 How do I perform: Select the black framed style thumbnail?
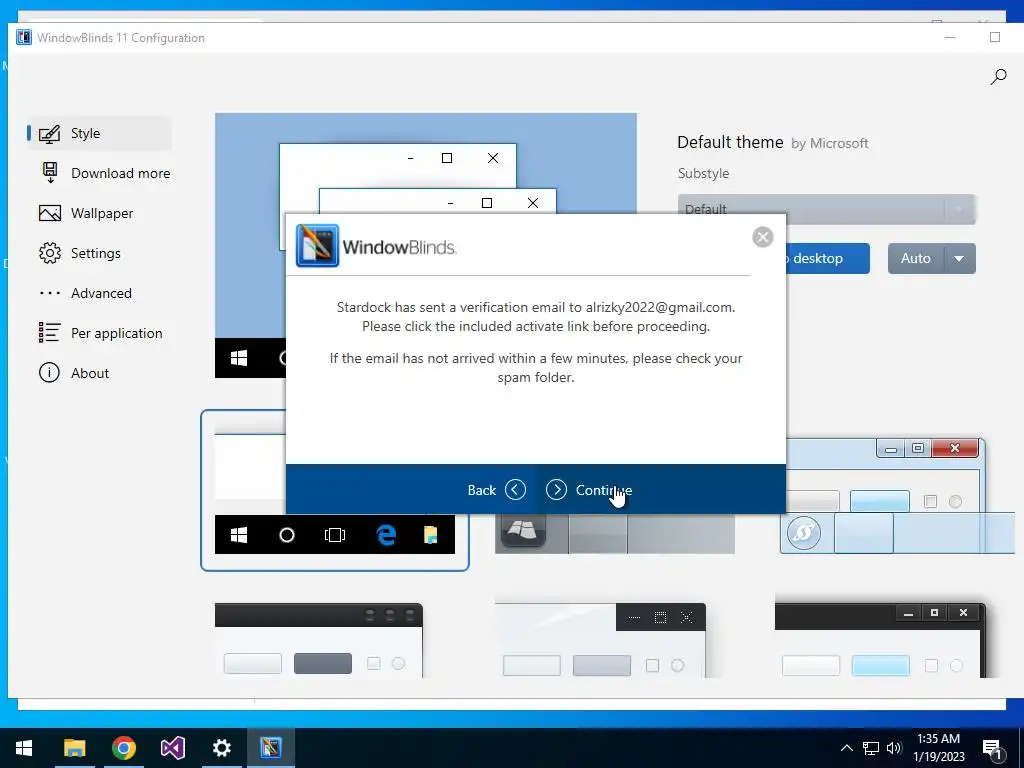pyautogui.click(x=880, y=640)
